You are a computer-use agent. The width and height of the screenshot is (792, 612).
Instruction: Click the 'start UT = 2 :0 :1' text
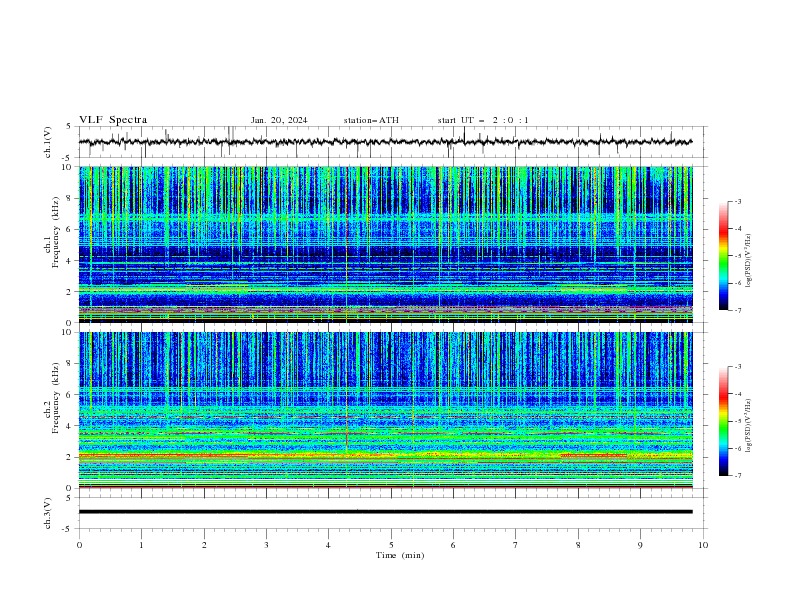point(483,120)
